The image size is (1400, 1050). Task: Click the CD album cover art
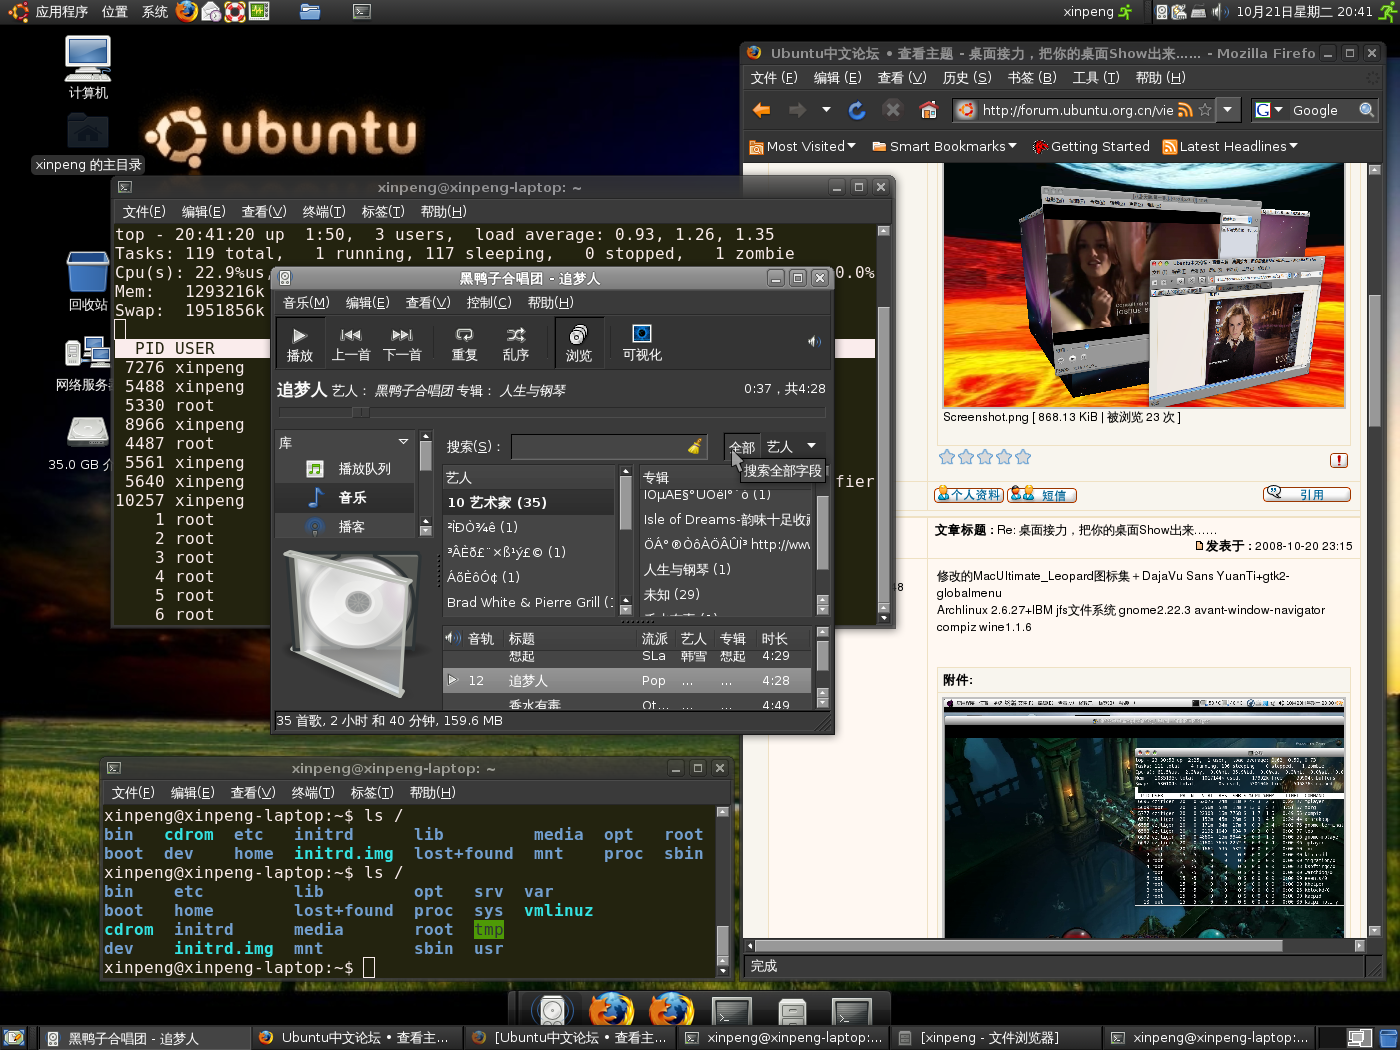tap(350, 624)
